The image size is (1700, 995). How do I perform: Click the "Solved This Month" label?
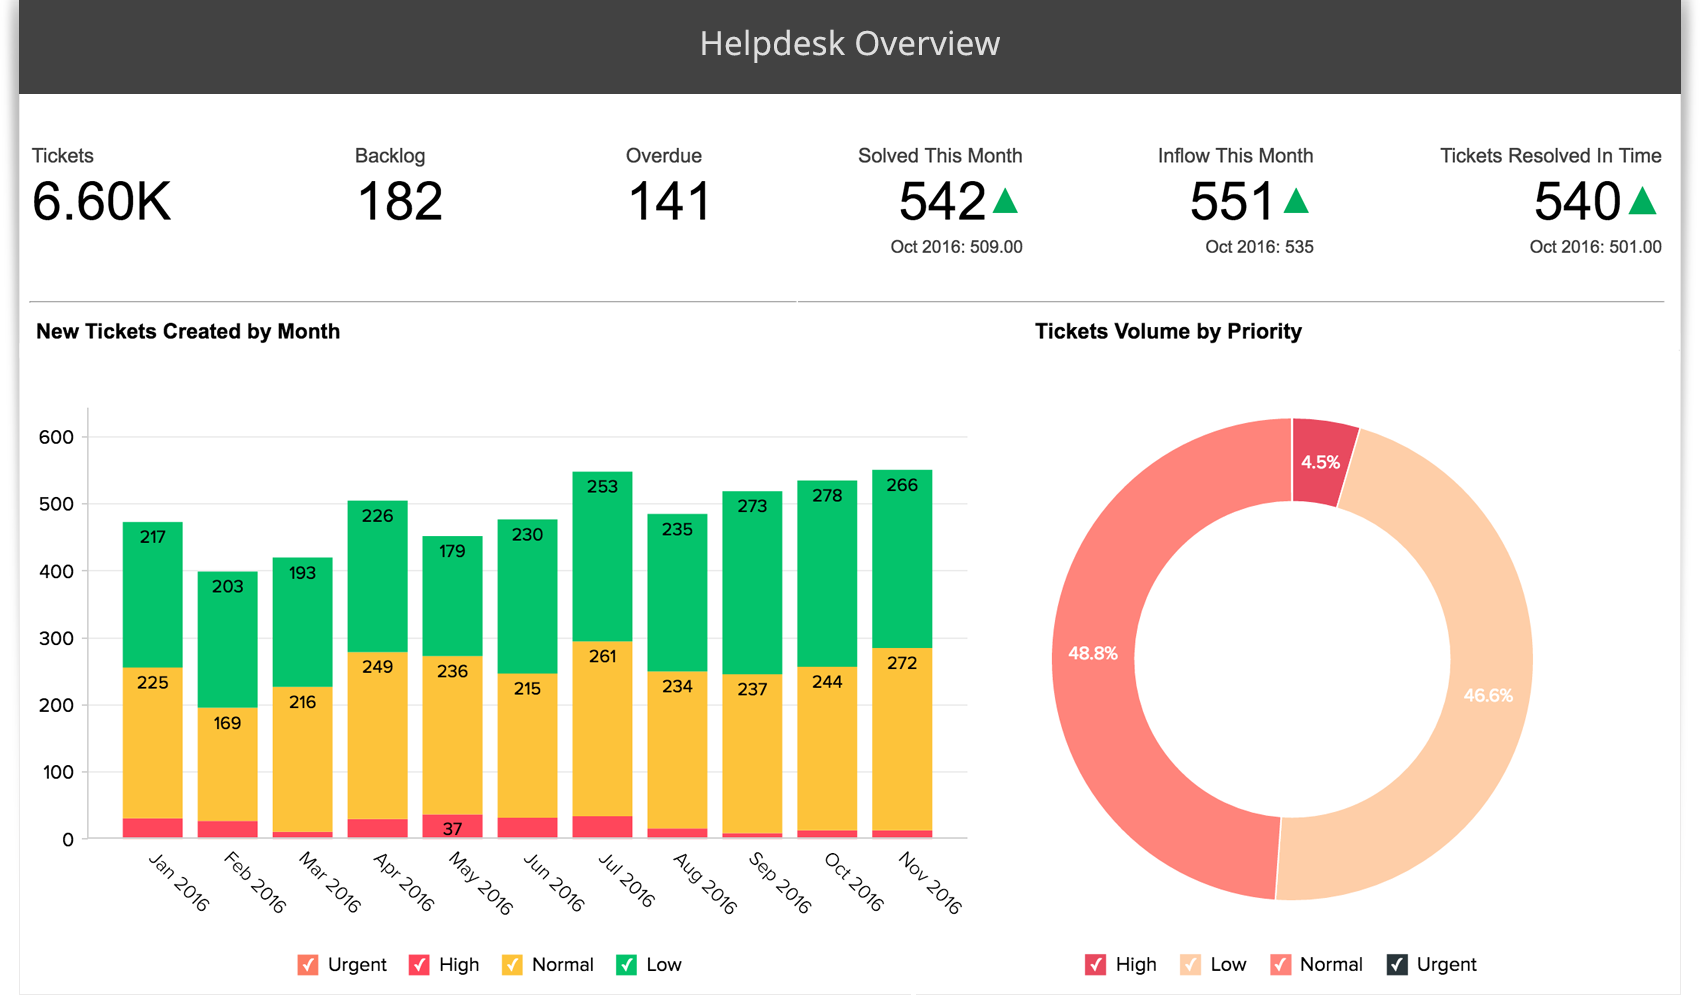tap(940, 156)
